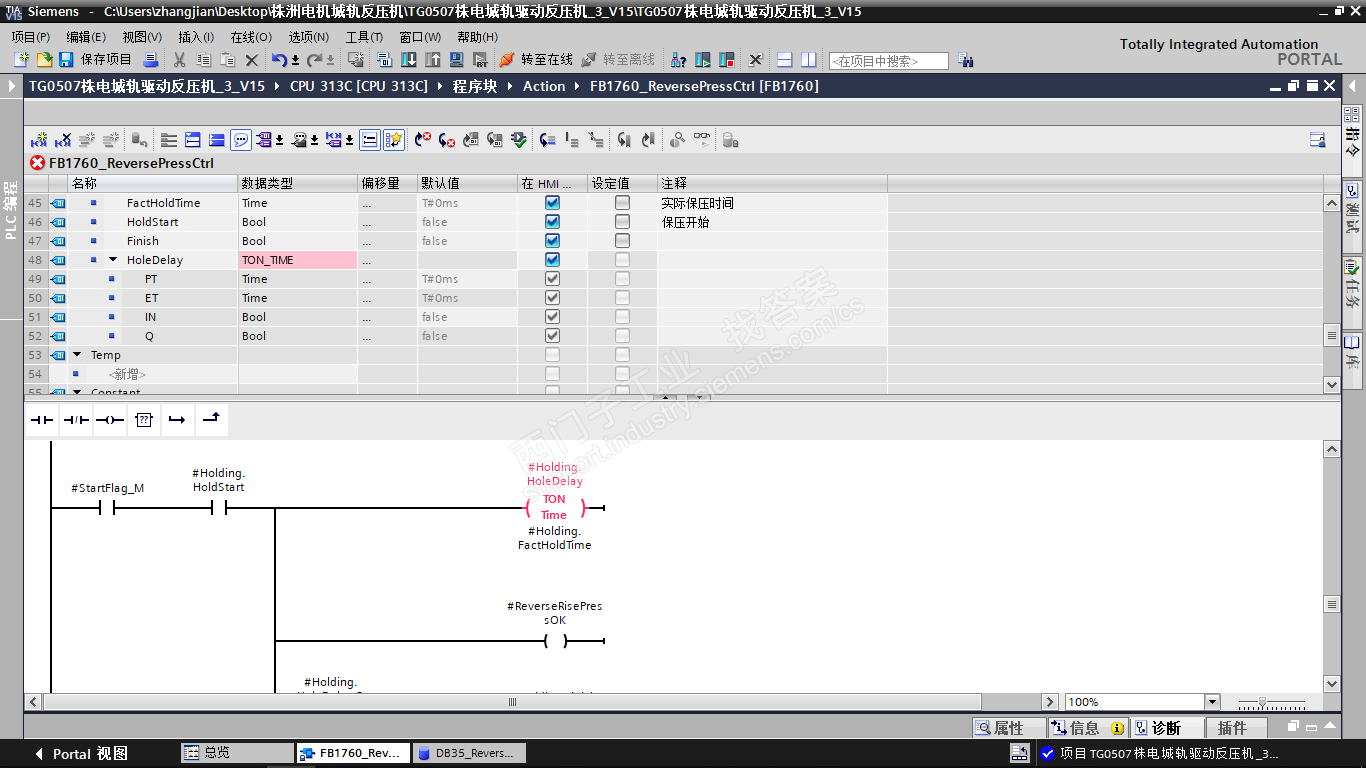Open the 工具(T) menu
Screen dimensions: 1366x768
[364, 37]
